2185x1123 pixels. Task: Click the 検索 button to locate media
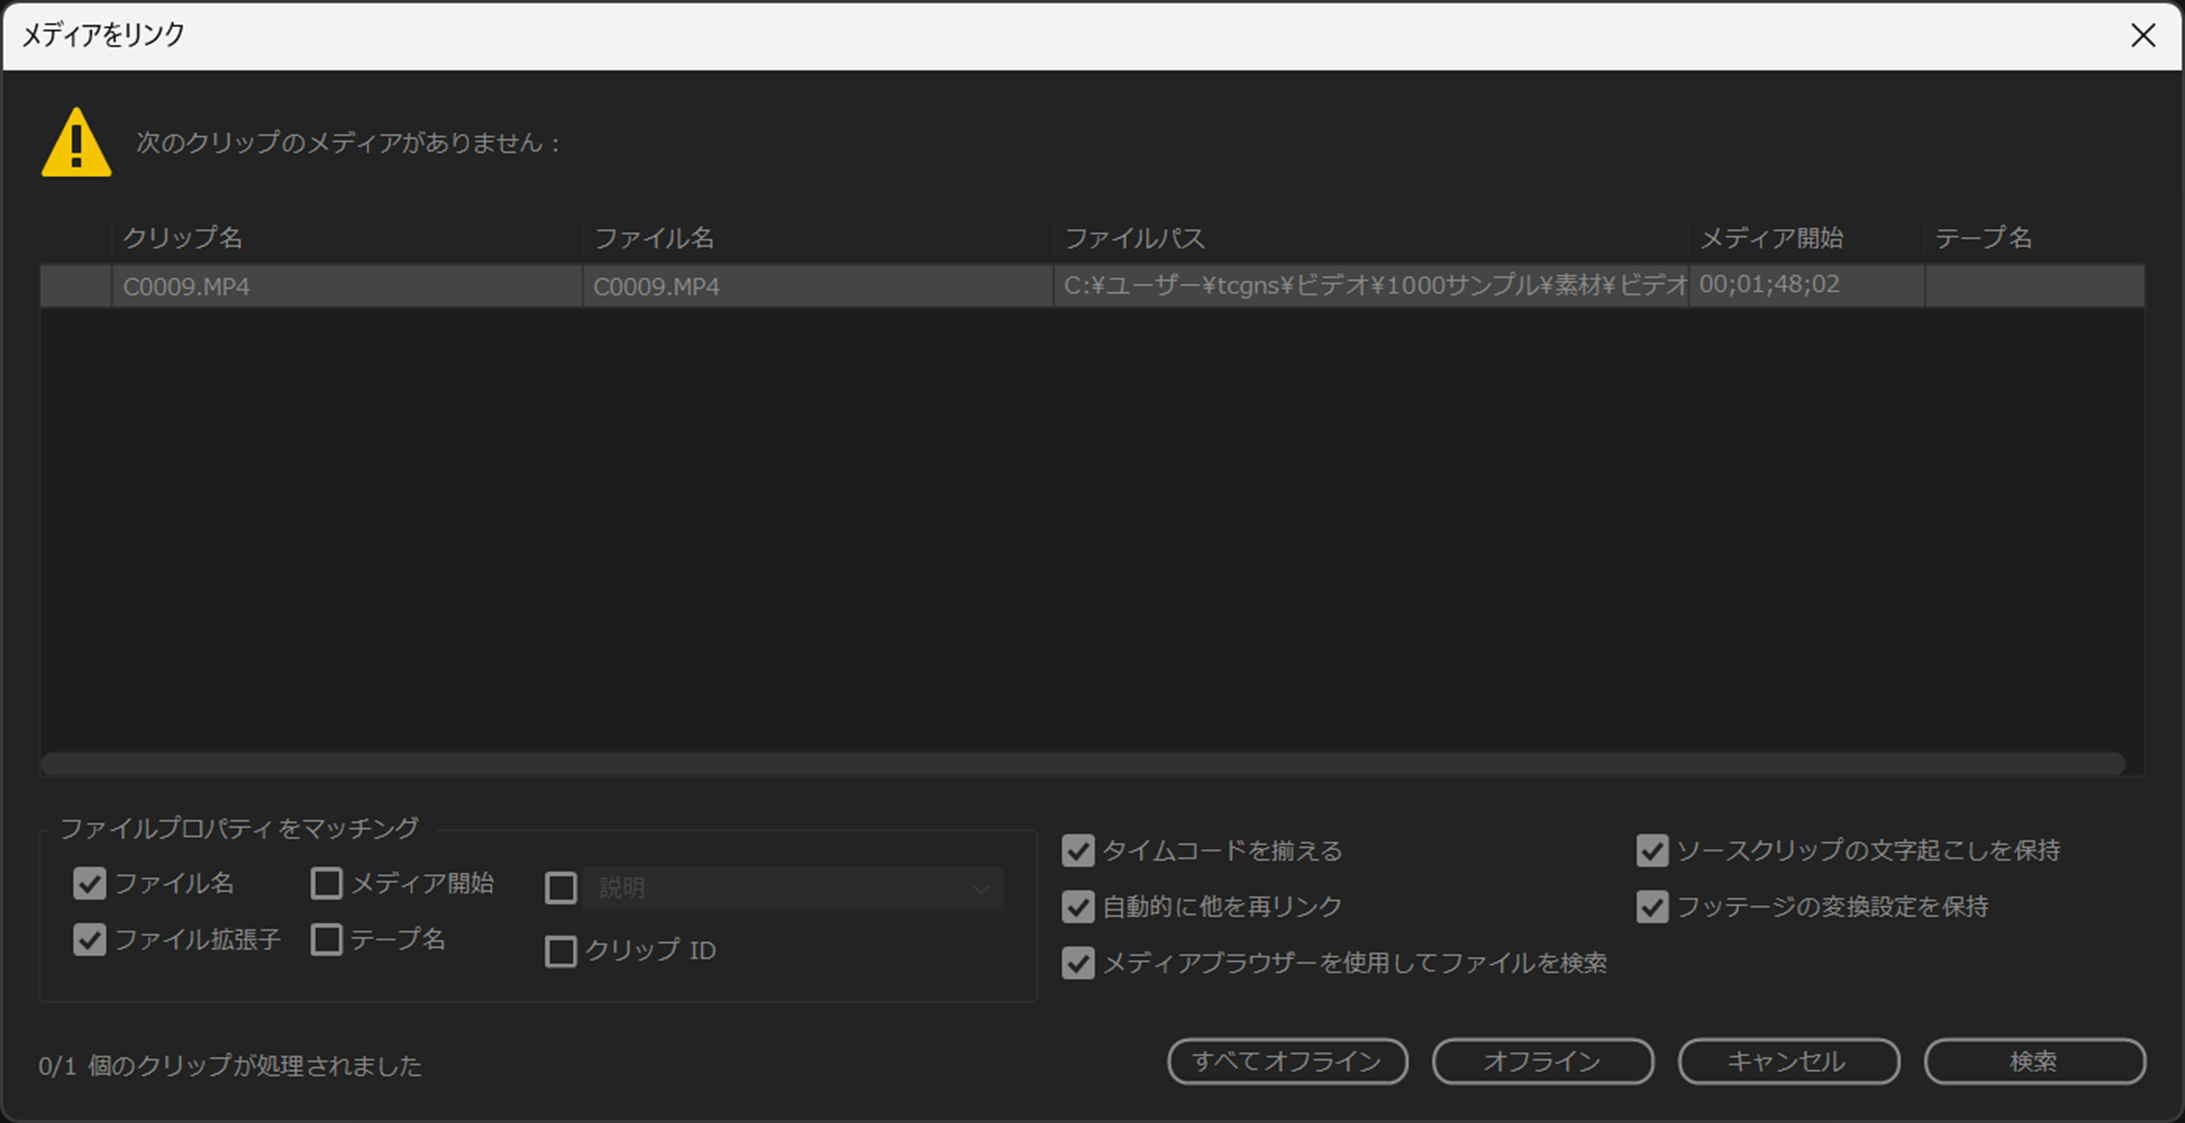2035,1062
